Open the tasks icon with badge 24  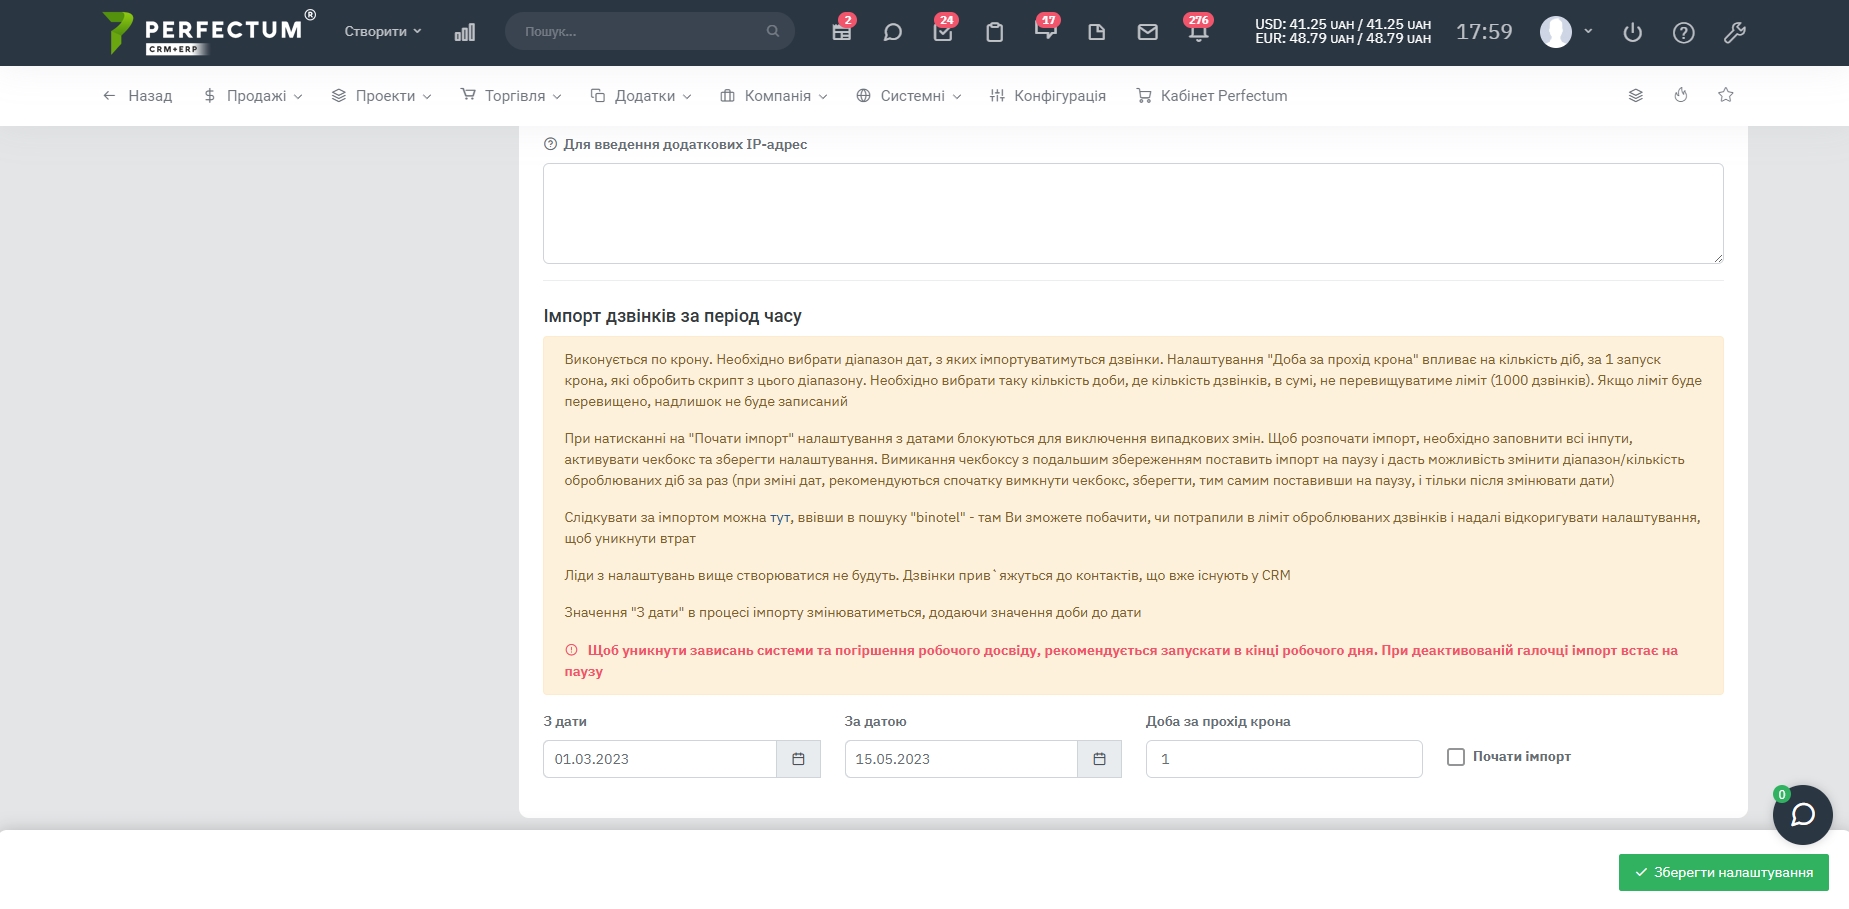(942, 32)
